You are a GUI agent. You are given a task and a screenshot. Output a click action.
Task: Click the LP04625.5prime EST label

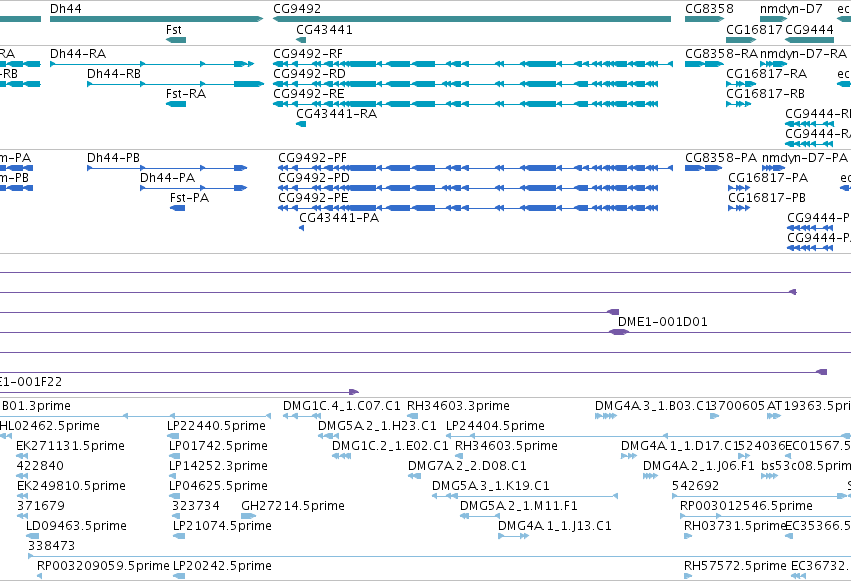(x=218, y=486)
